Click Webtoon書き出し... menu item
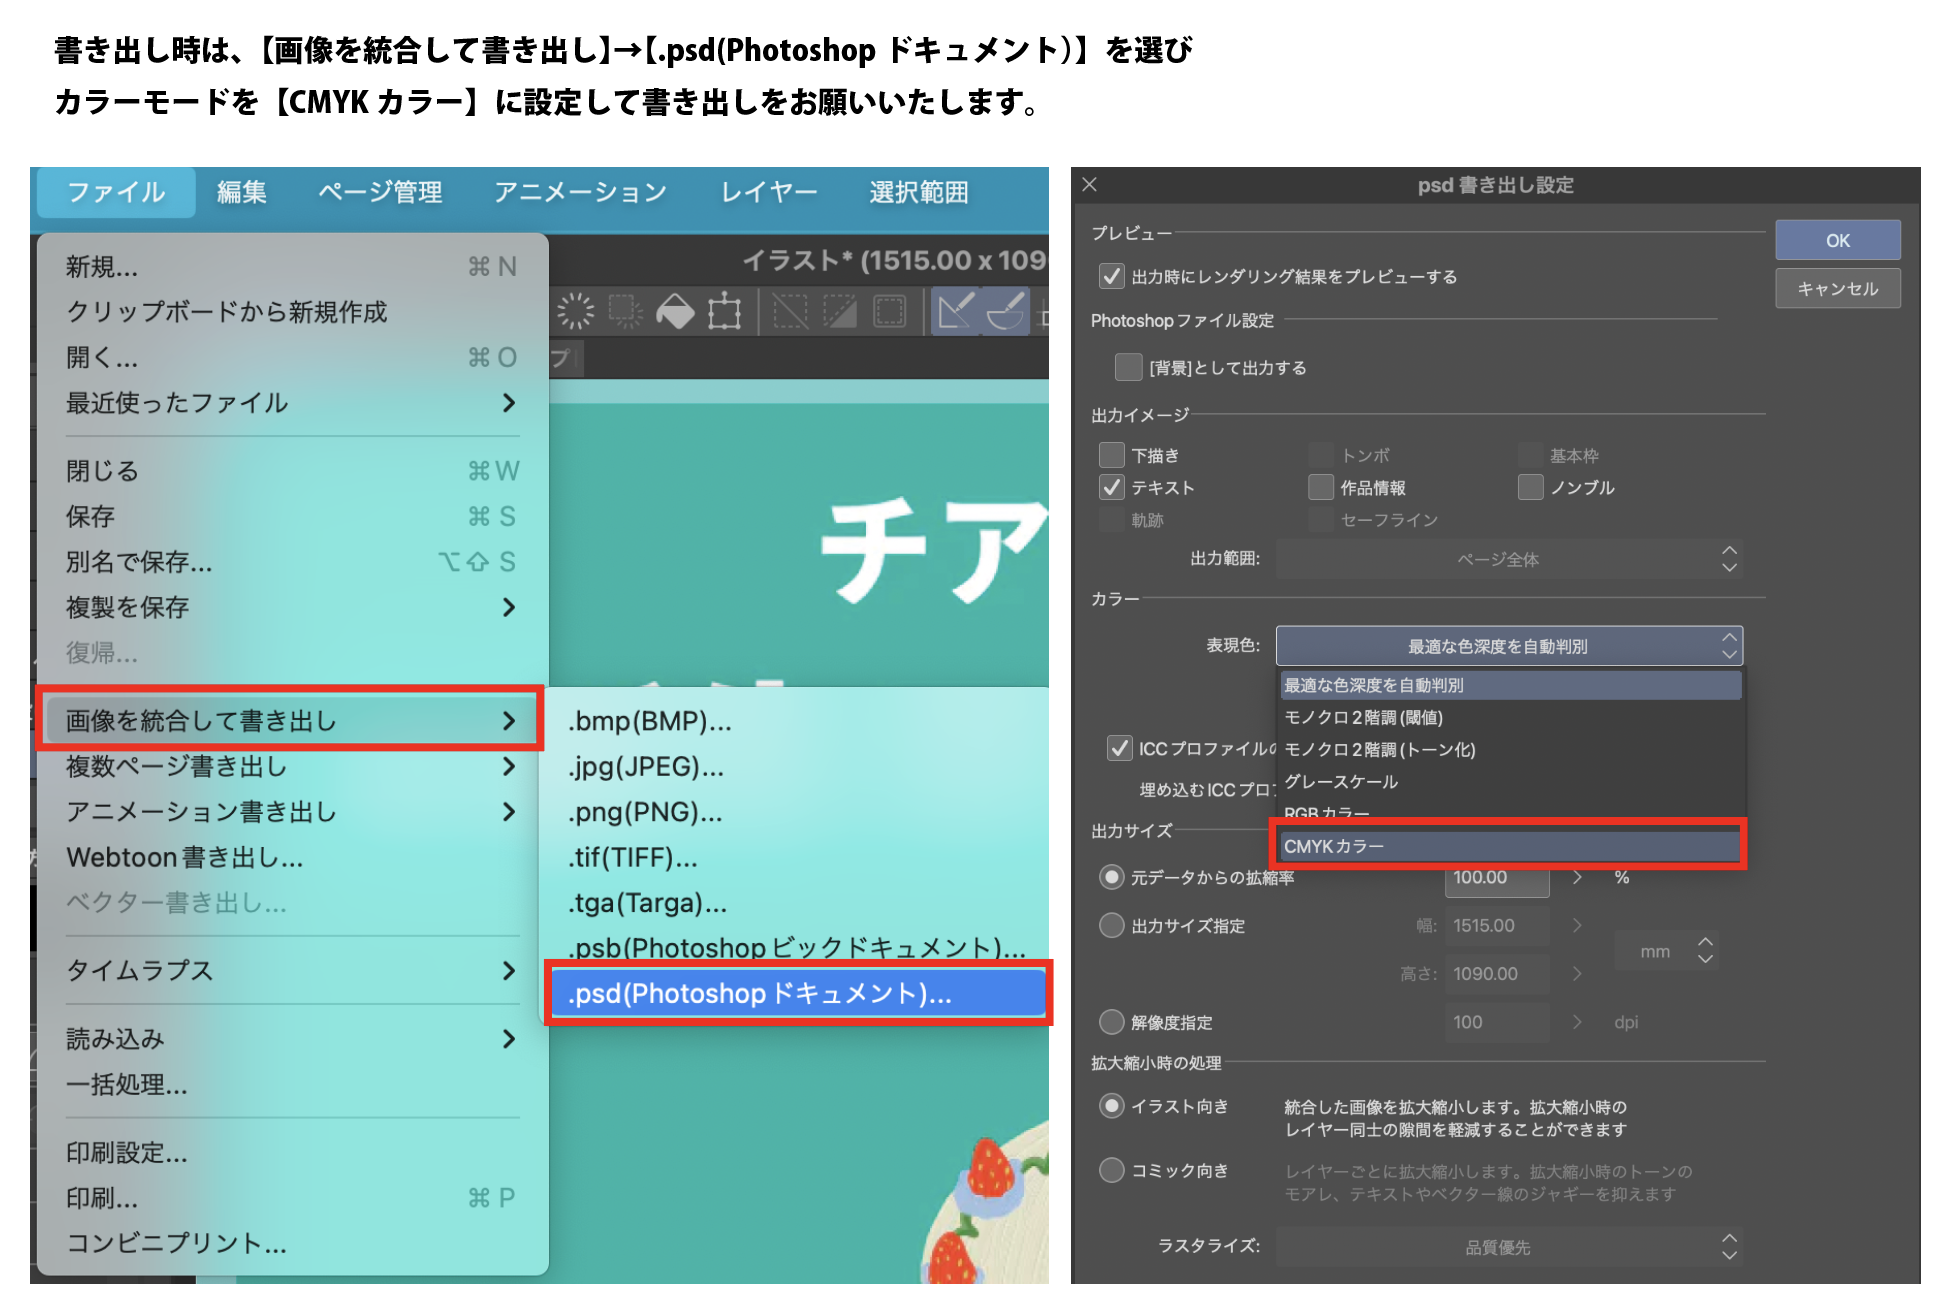Screen dimensions: 1960x1311 point(292,857)
